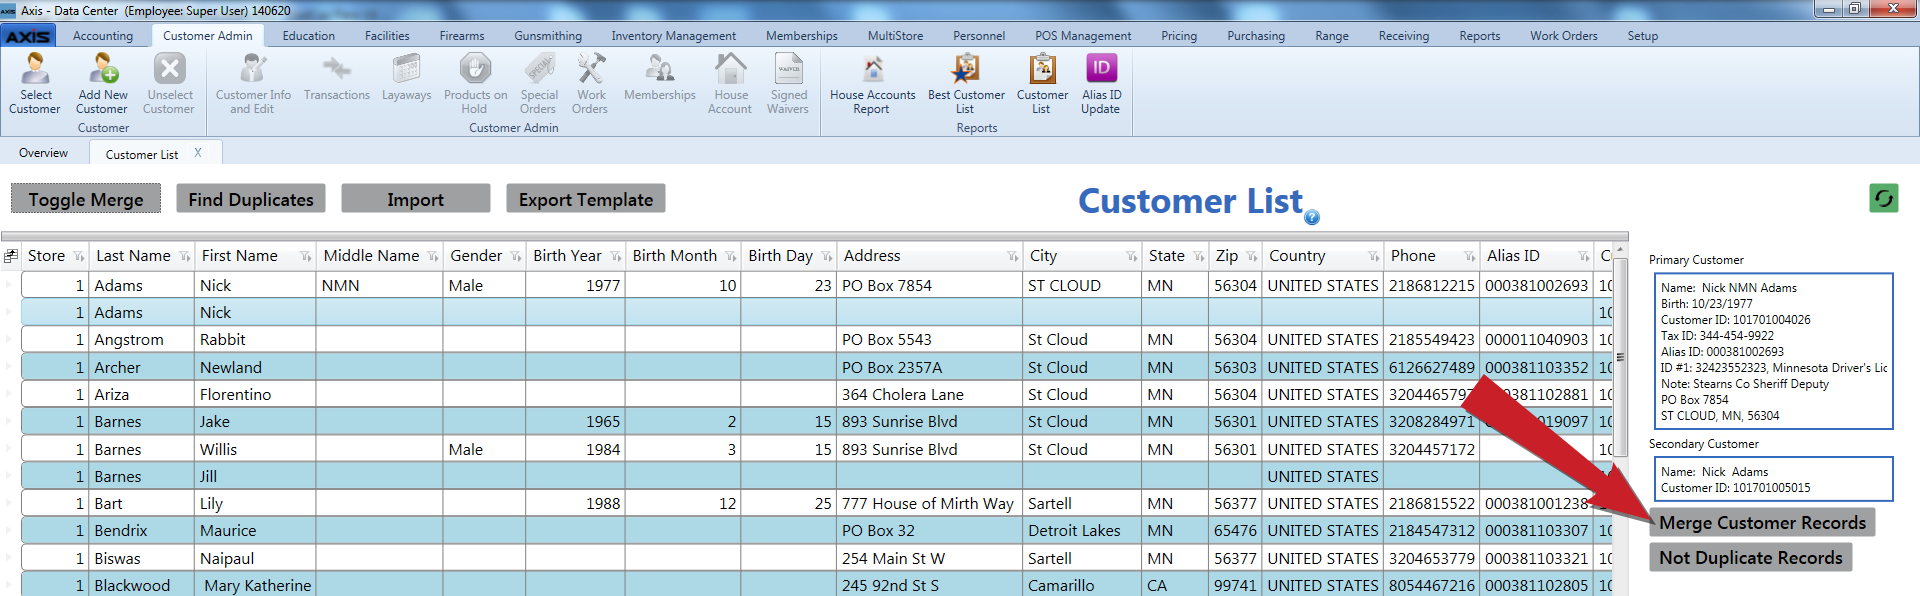
Task: Close the Customer List tab
Action: [198, 153]
